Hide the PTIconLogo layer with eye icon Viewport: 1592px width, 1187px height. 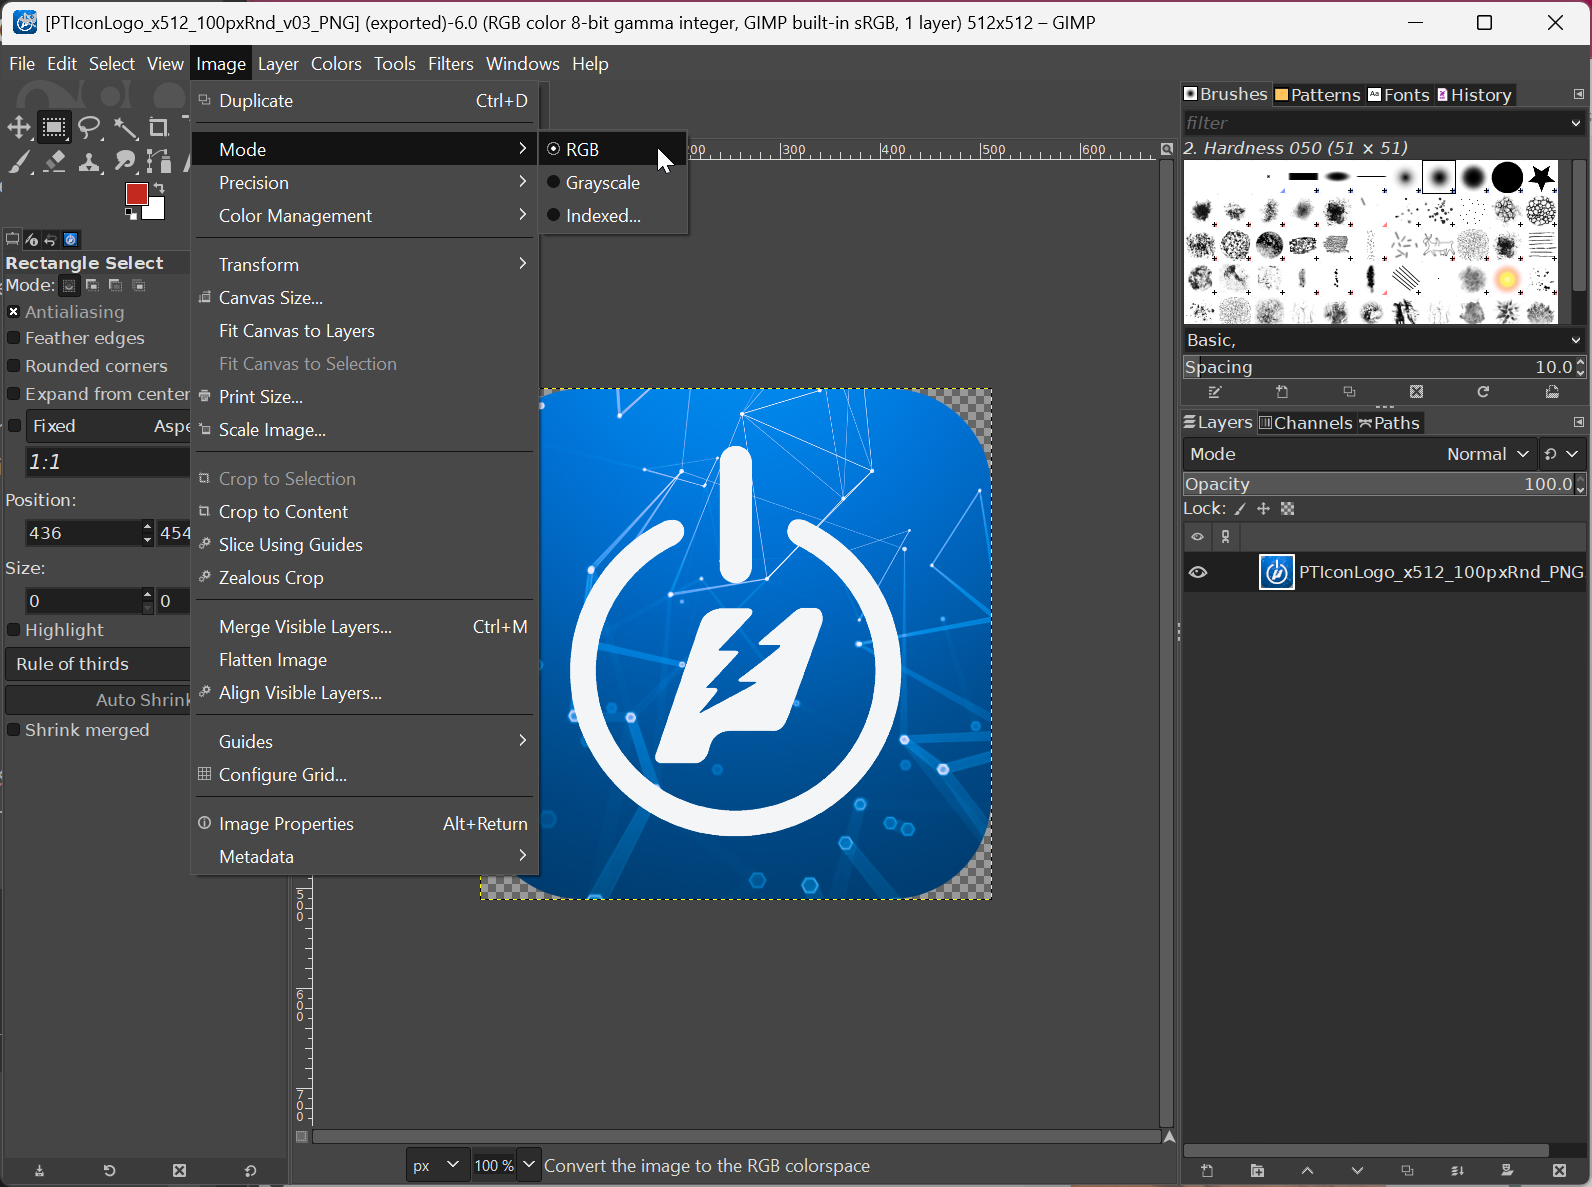pyautogui.click(x=1198, y=573)
